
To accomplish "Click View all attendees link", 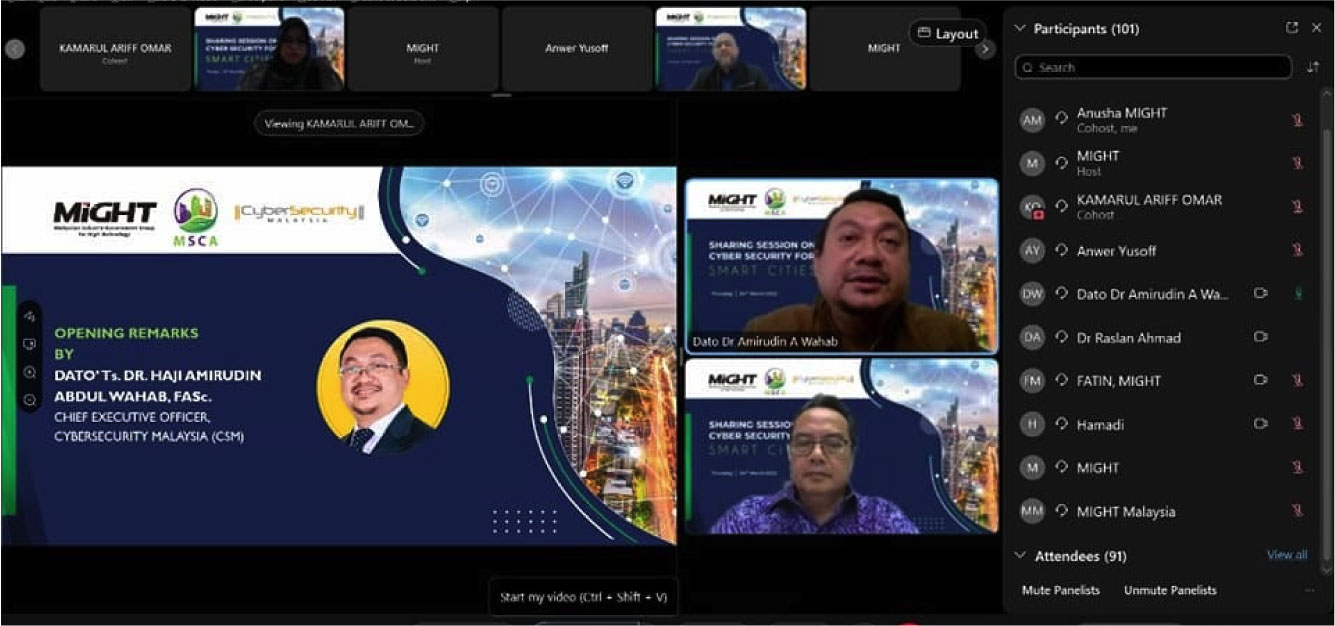I will pyautogui.click(x=1287, y=555).
